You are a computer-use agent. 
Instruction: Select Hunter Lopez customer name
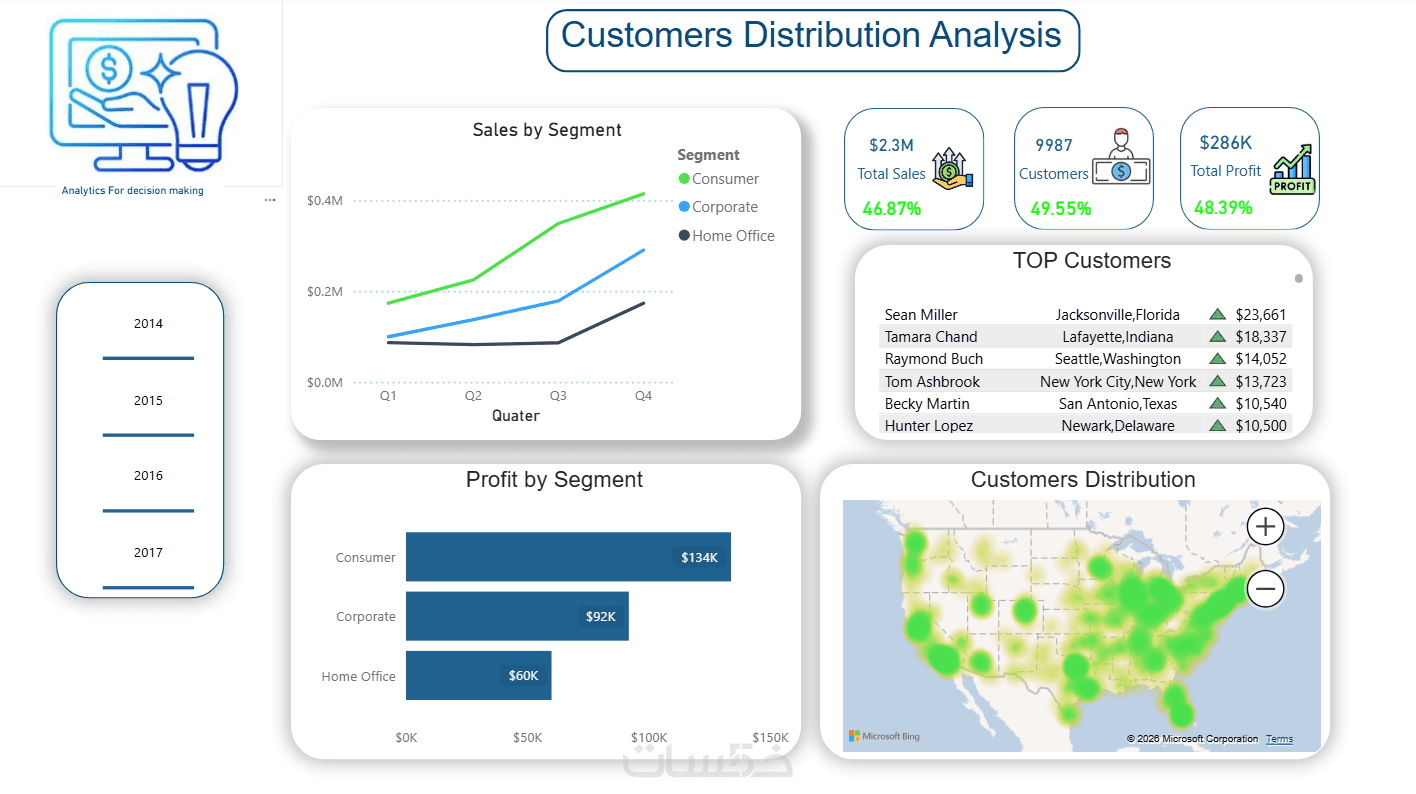tap(929, 426)
